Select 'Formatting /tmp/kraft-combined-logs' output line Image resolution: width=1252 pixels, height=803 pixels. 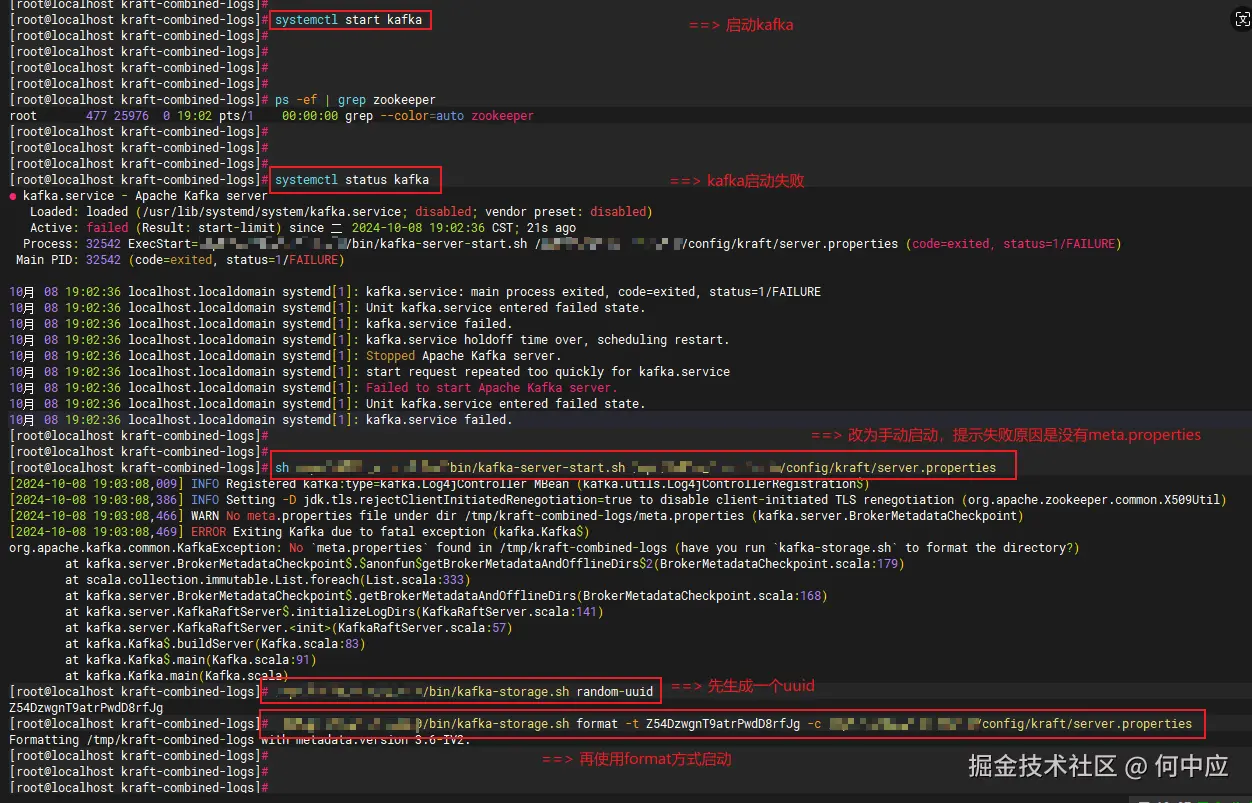tap(240, 740)
